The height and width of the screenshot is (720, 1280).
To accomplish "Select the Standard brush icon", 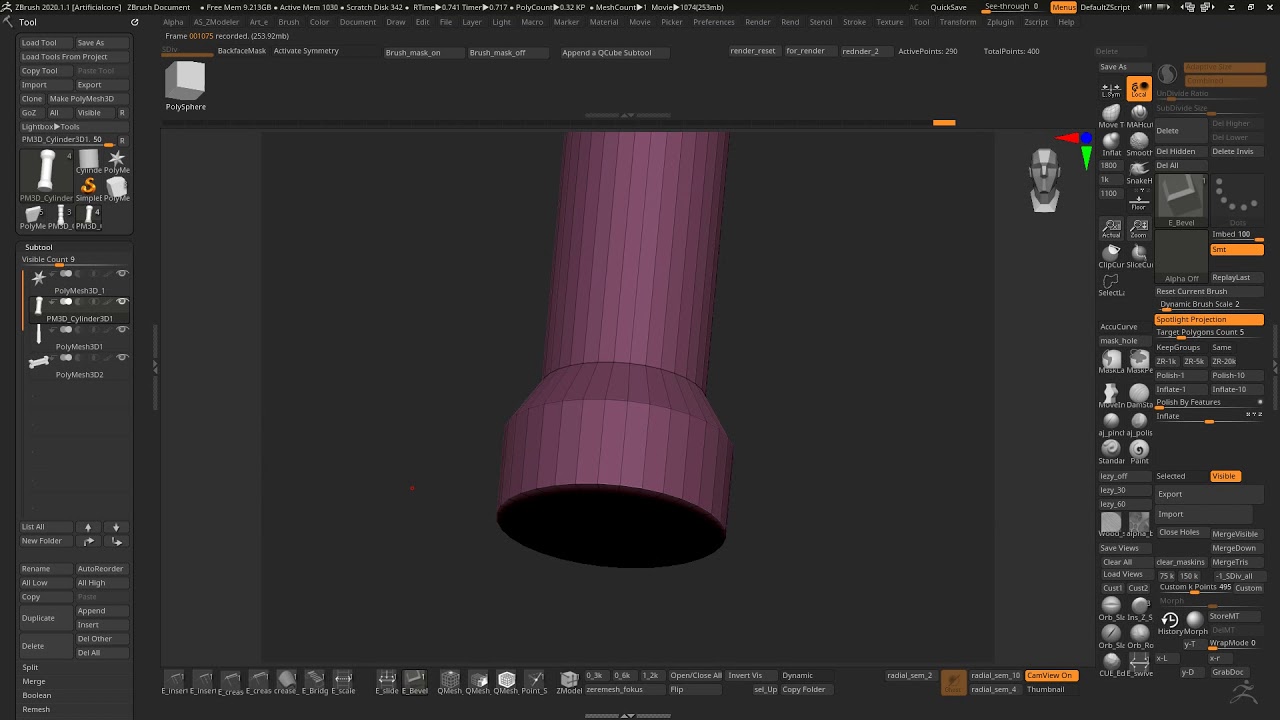I will [1111, 451].
